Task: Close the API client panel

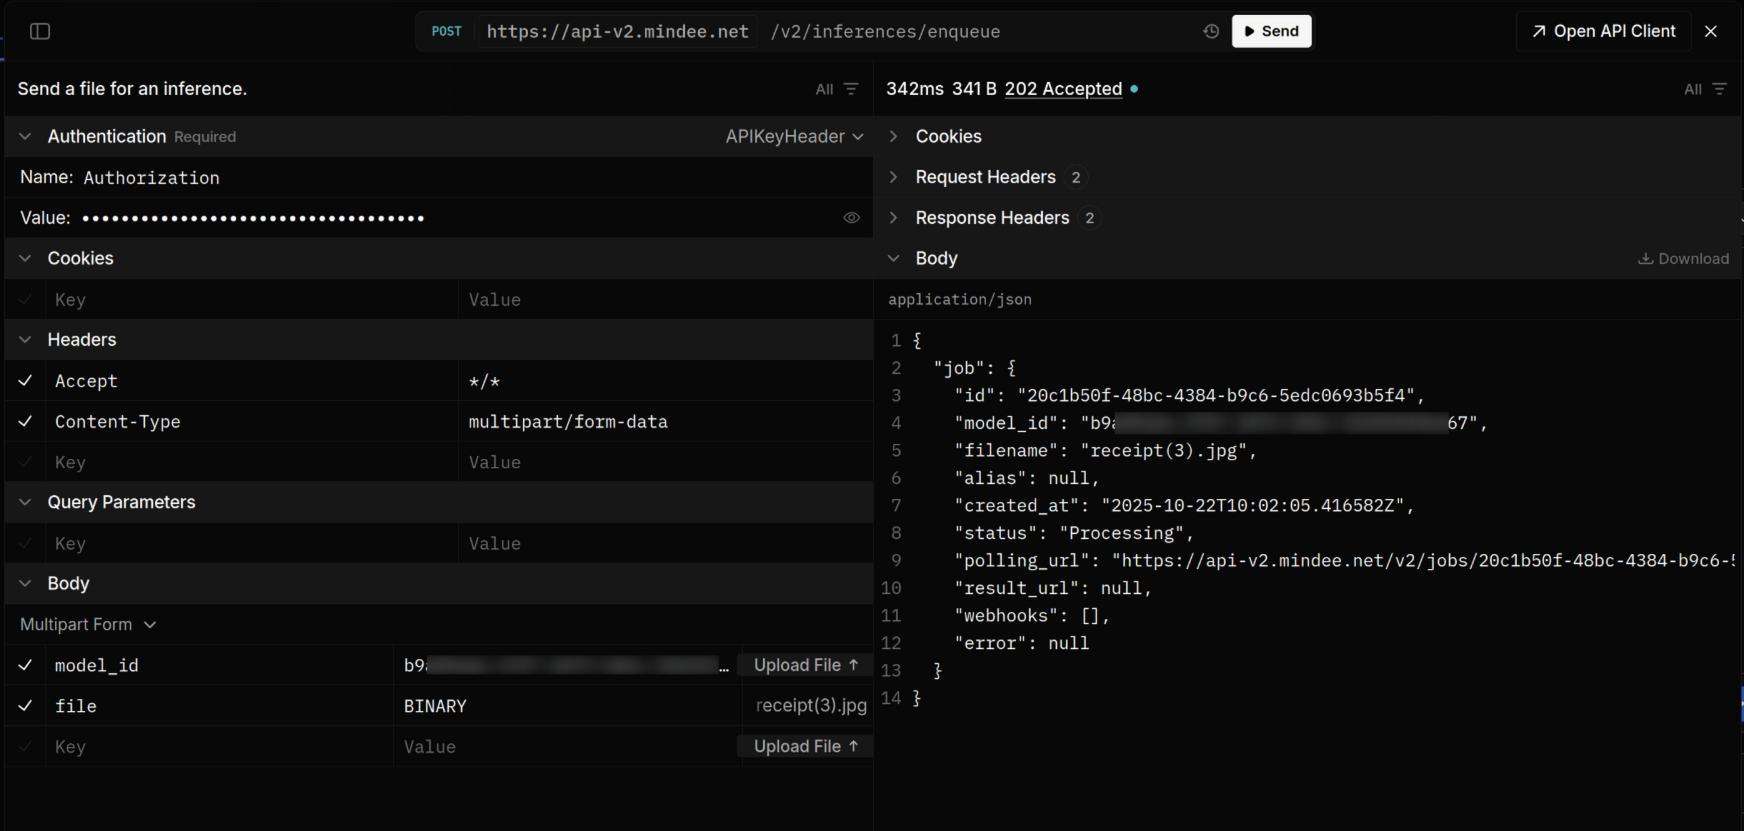Action: [1711, 32]
